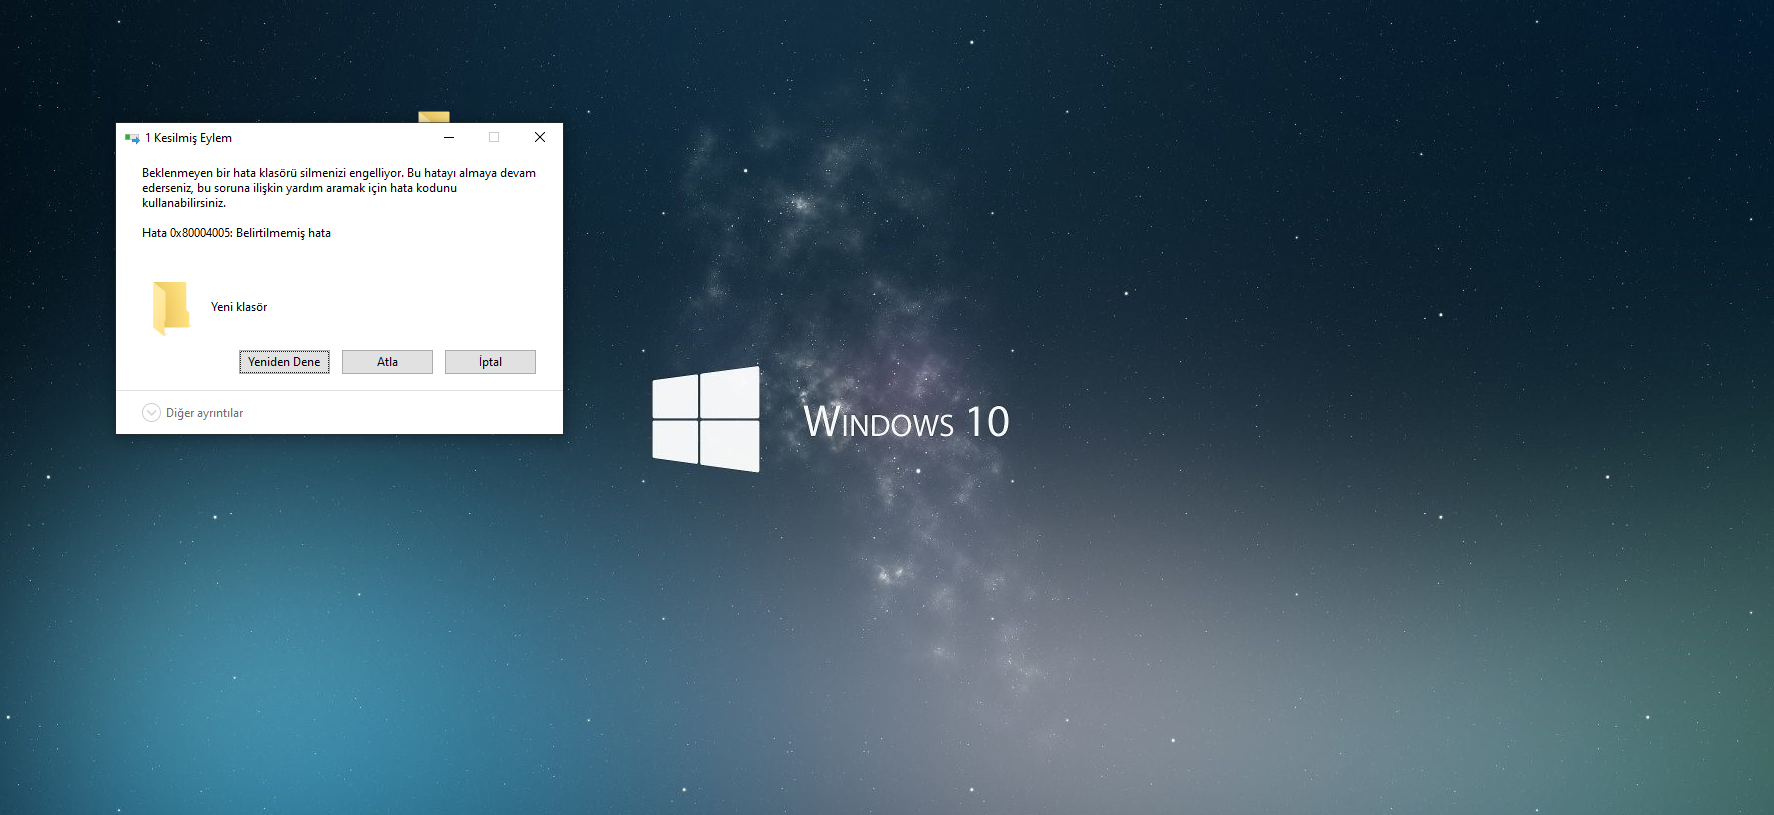Click the 1 Kesilmiş Eylem window title

[x=188, y=138]
